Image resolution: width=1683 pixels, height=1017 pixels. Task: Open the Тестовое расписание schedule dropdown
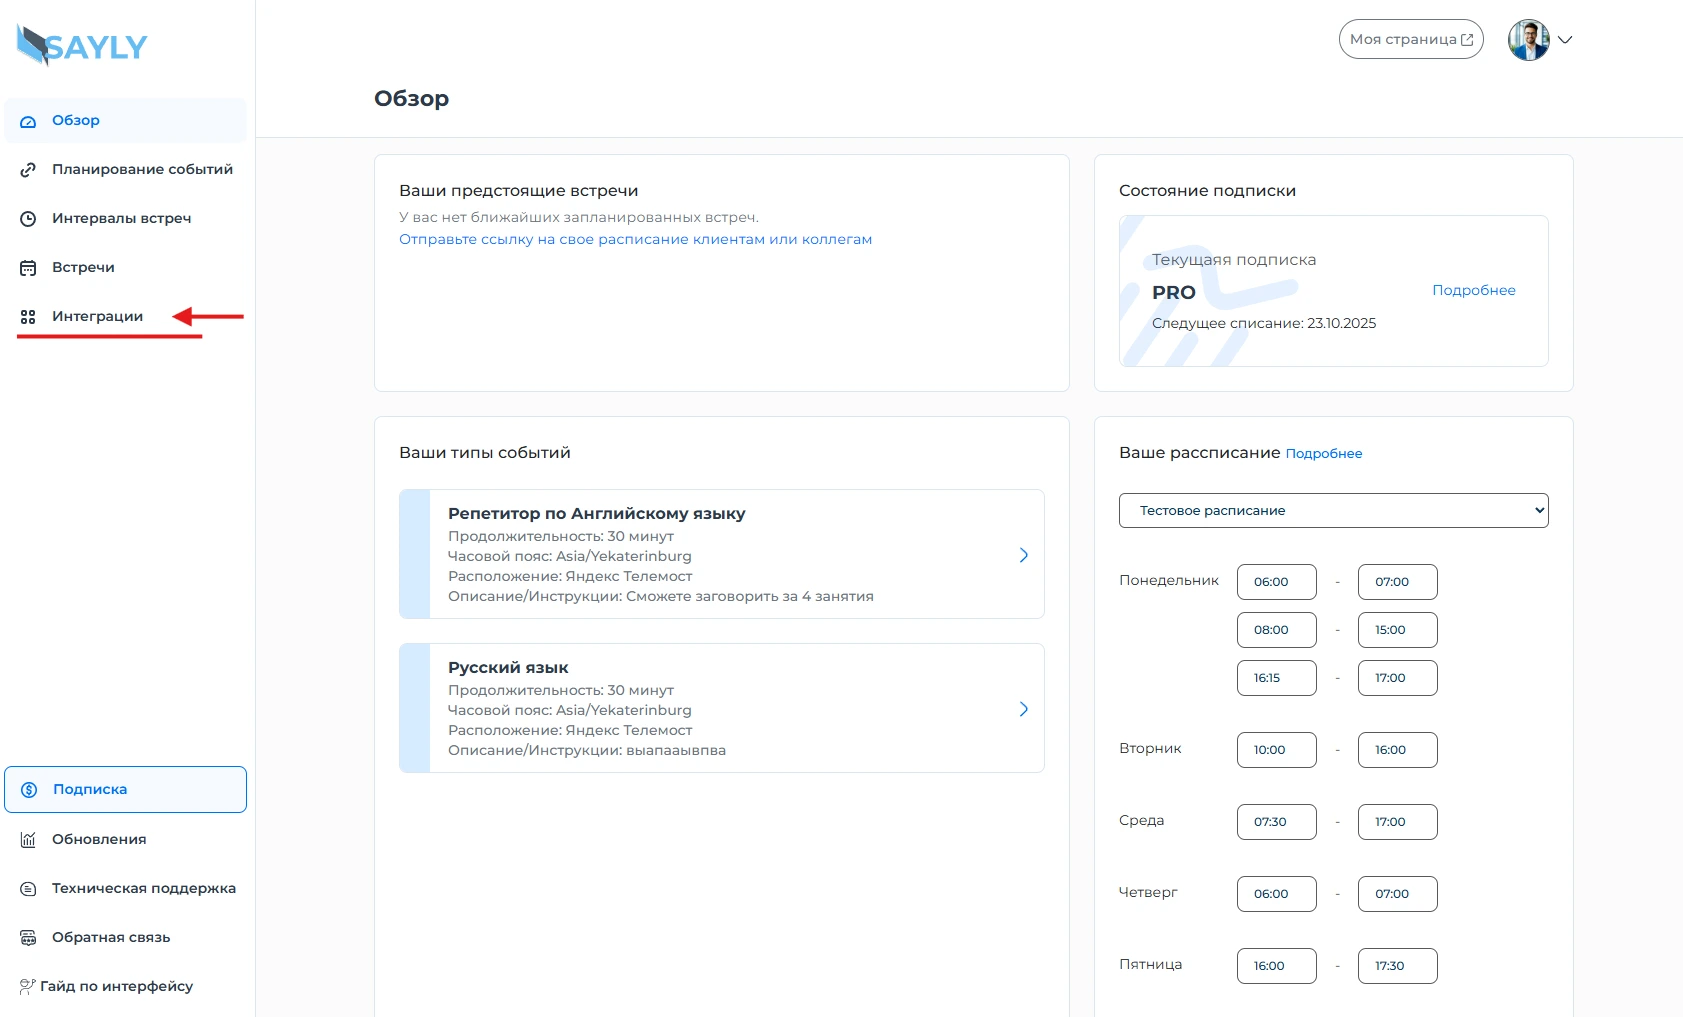1333,511
